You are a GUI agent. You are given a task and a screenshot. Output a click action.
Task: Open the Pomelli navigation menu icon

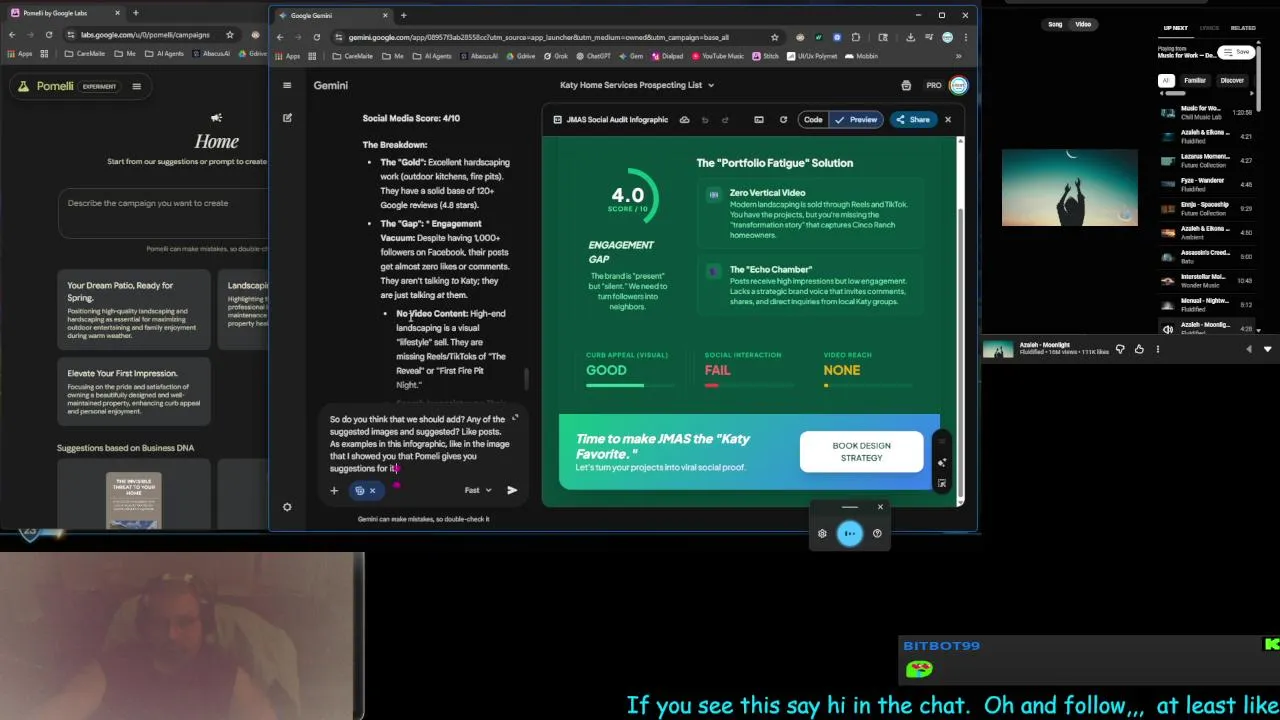click(x=136, y=86)
